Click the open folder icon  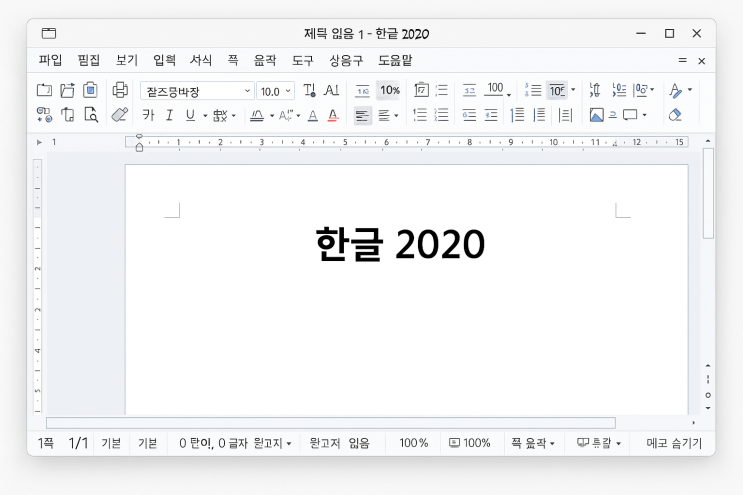(67, 90)
